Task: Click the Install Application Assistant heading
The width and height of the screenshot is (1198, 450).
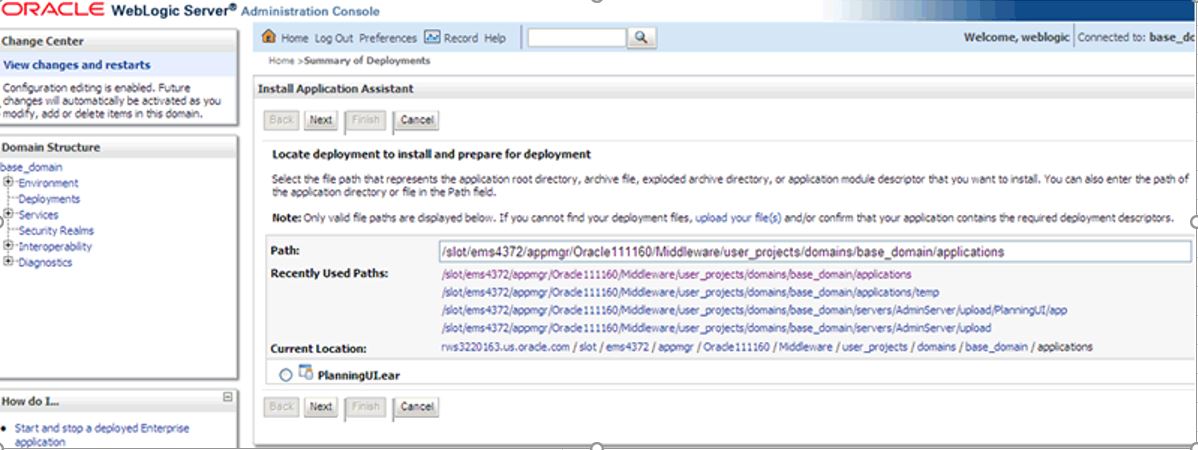Action: pos(335,89)
